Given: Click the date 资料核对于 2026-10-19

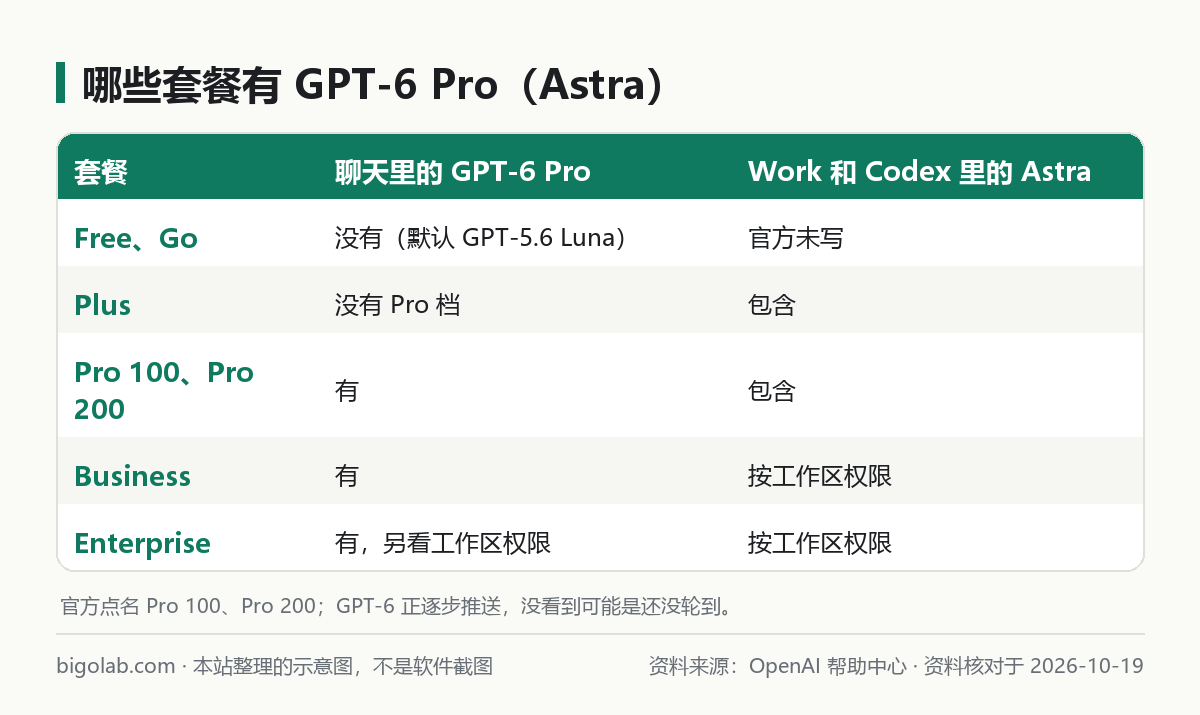Looking at the screenshot, I should tap(1033, 666).
